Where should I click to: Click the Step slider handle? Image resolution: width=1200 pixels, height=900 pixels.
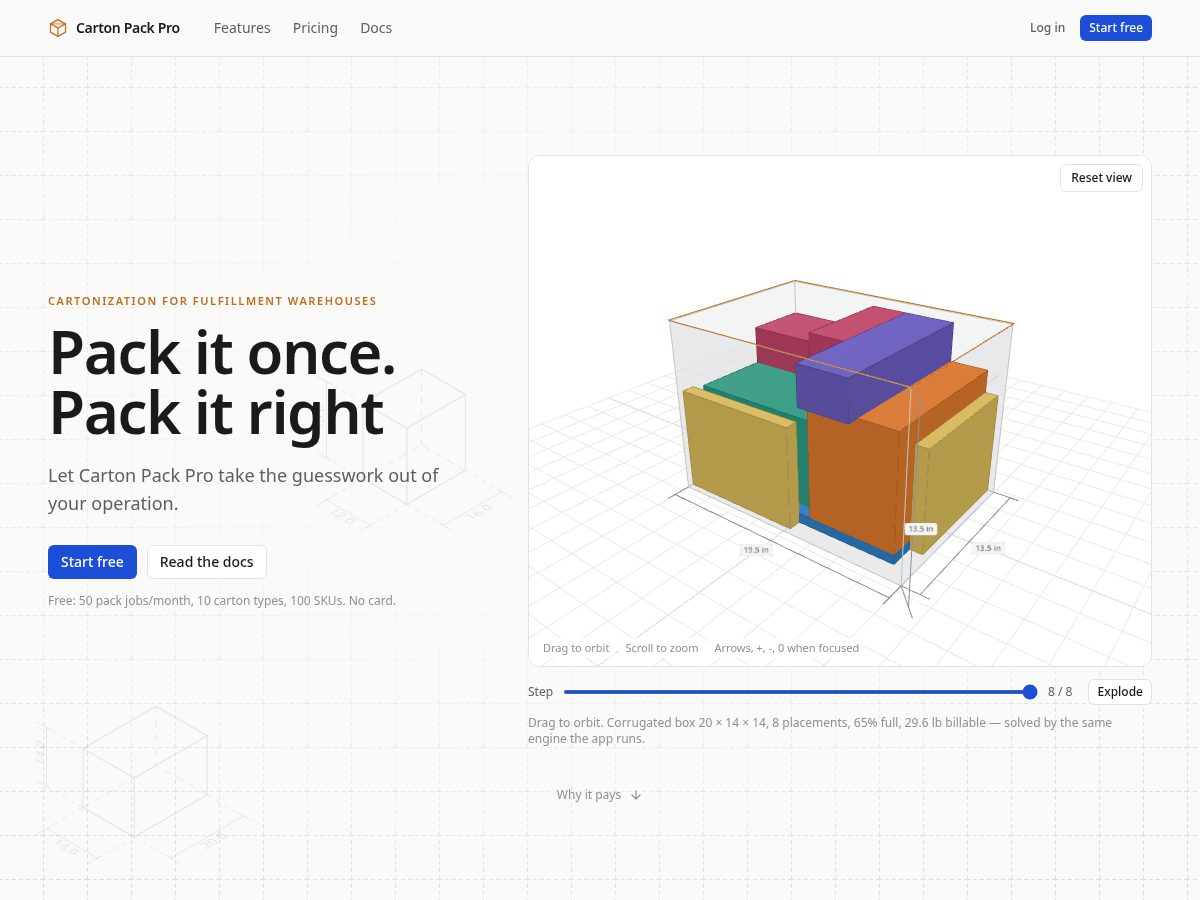[x=1030, y=692]
